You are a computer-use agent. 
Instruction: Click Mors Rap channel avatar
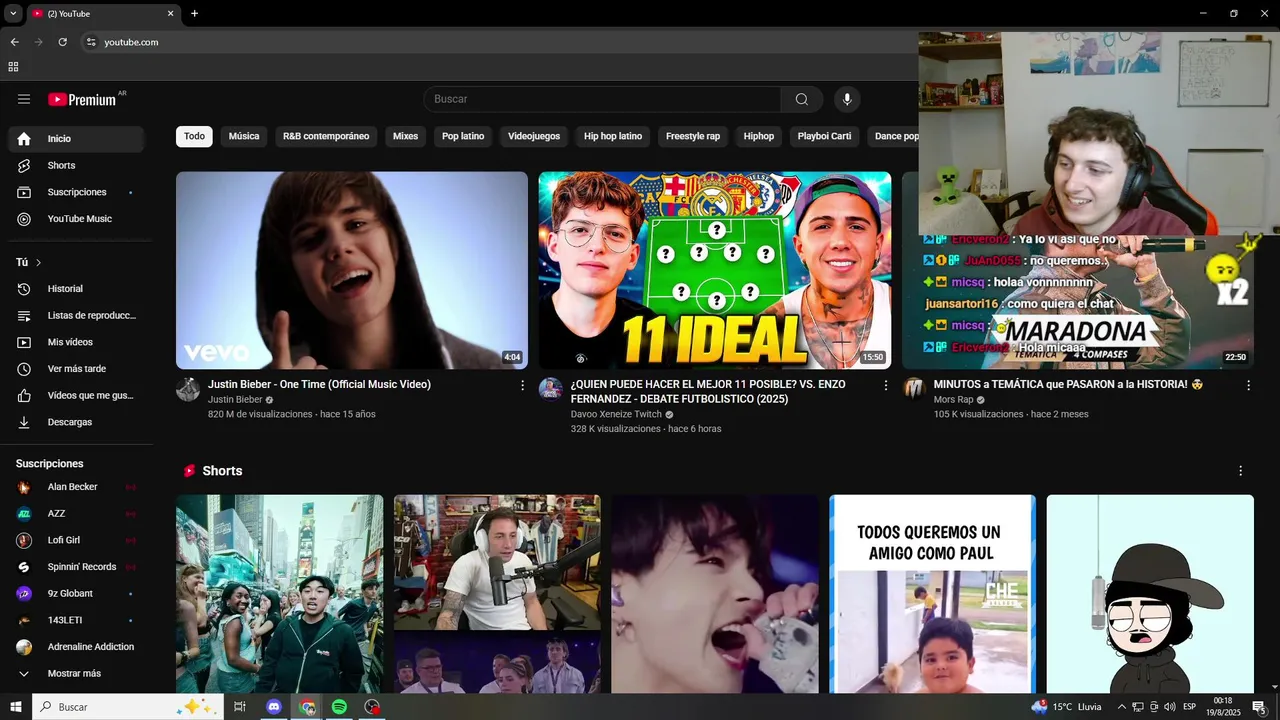914,390
